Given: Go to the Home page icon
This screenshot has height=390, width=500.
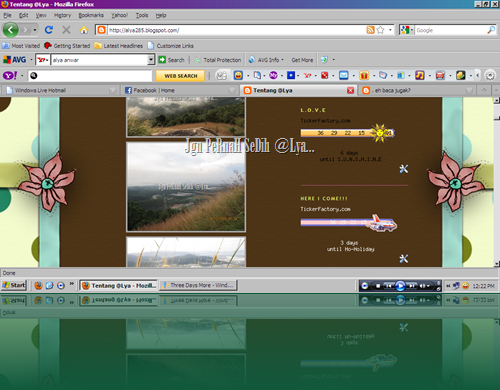Looking at the screenshot, I should pos(84,30).
